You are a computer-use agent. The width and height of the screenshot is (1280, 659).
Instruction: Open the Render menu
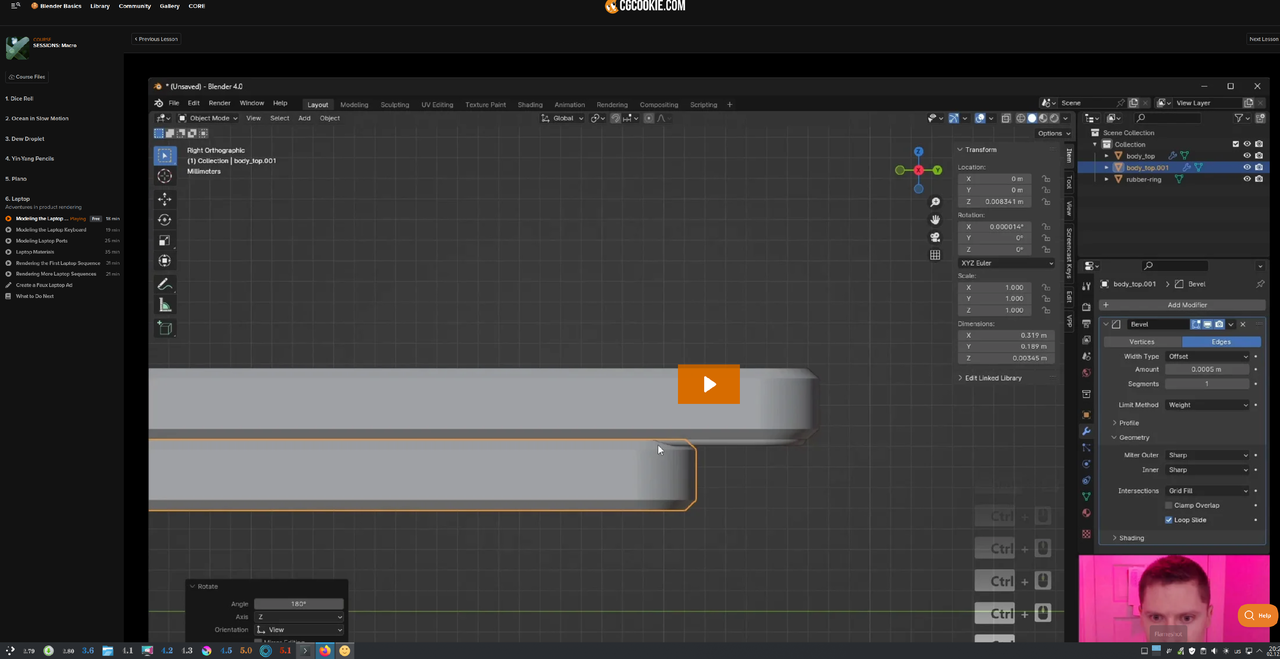219,103
